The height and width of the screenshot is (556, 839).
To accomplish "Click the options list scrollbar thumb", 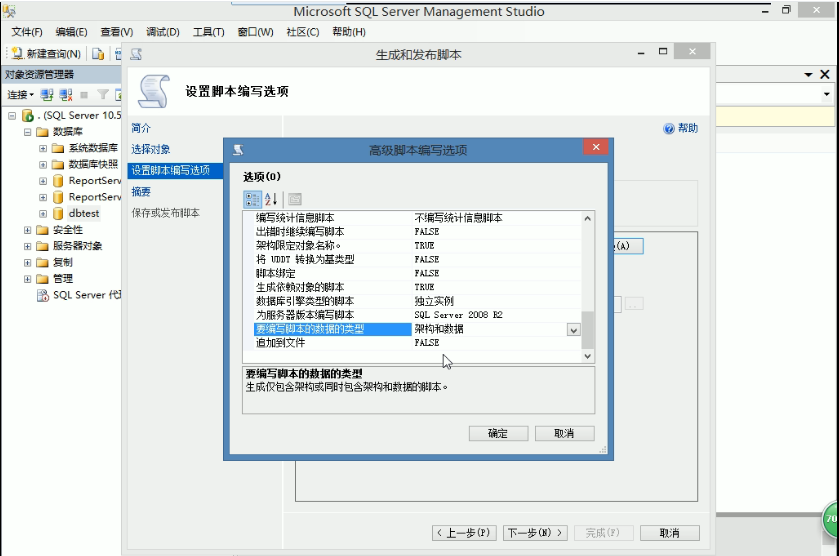I will point(587,330).
